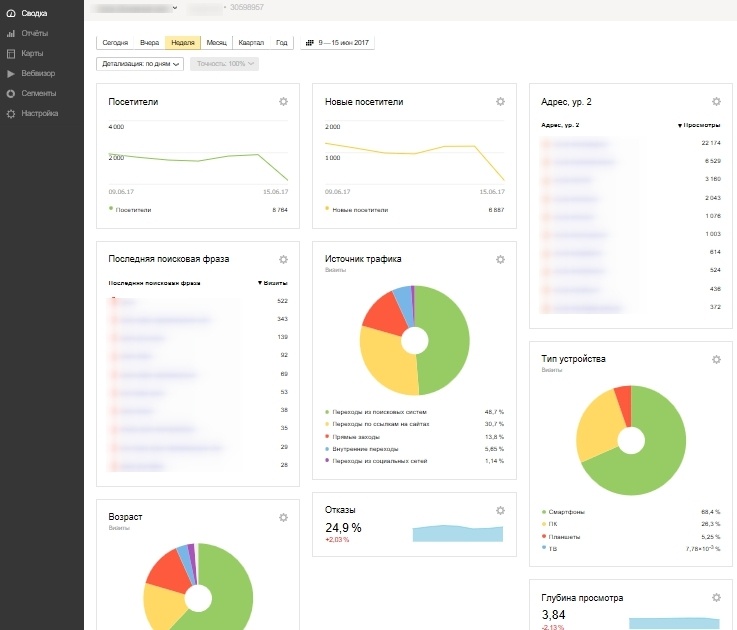
Task: Select the Вчера period tab
Action: click(x=149, y=43)
